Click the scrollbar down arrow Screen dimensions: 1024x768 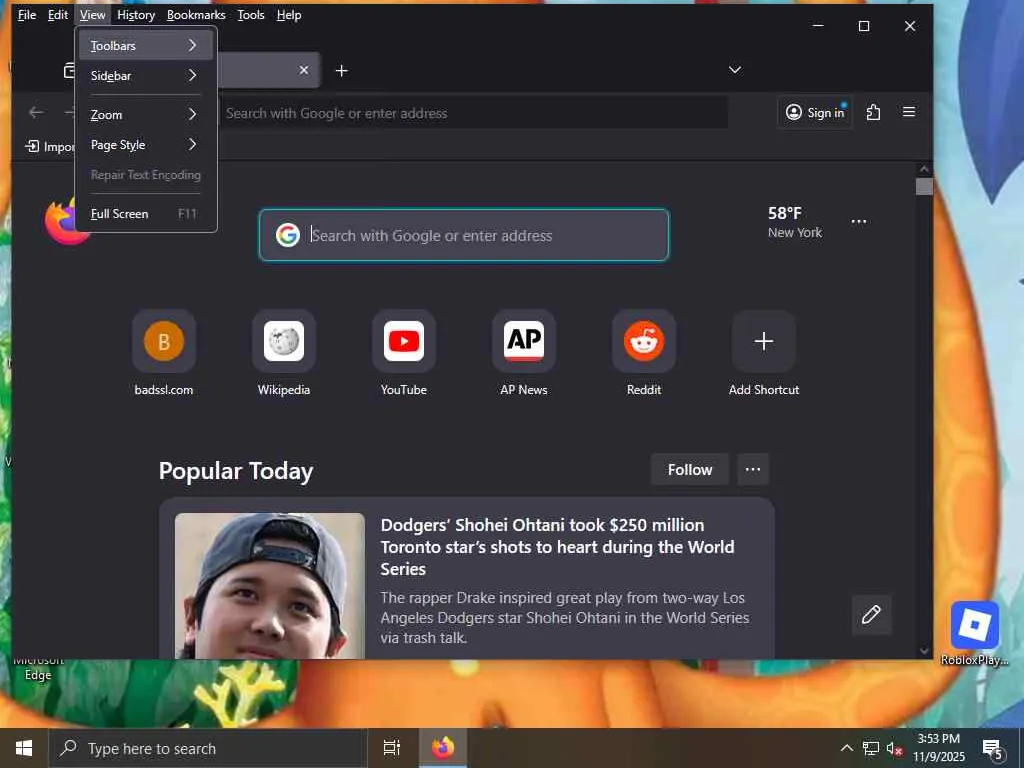click(x=923, y=650)
